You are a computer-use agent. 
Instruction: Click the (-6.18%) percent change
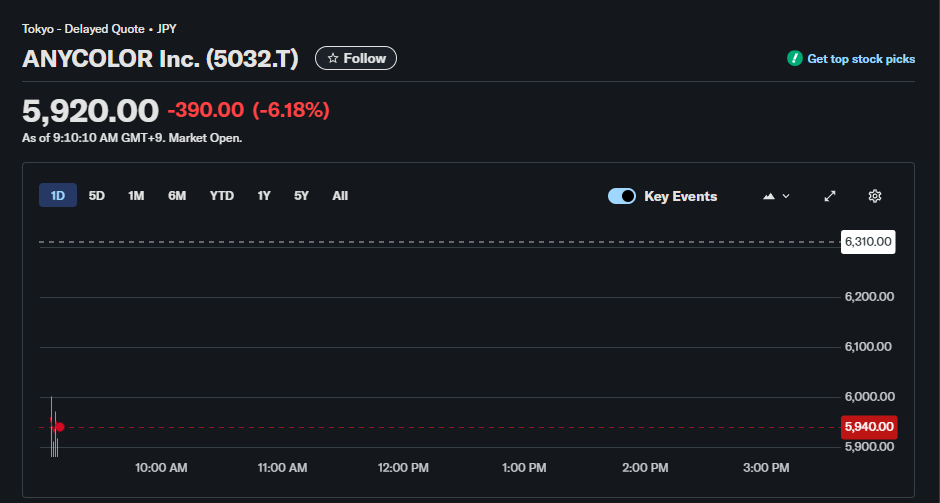pyautogui.click(x=291, y=110)
